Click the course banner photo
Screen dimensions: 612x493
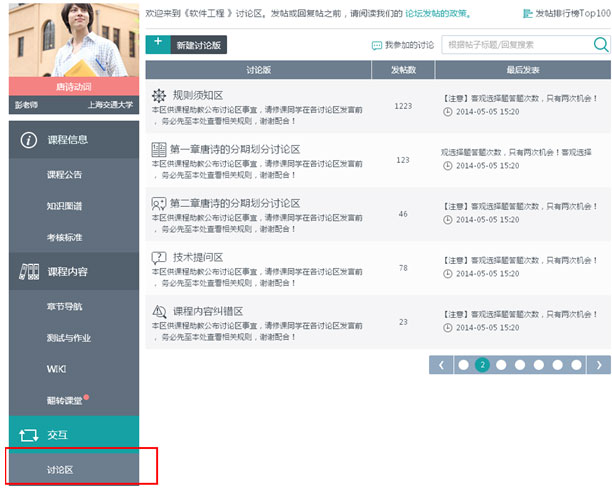74,40
